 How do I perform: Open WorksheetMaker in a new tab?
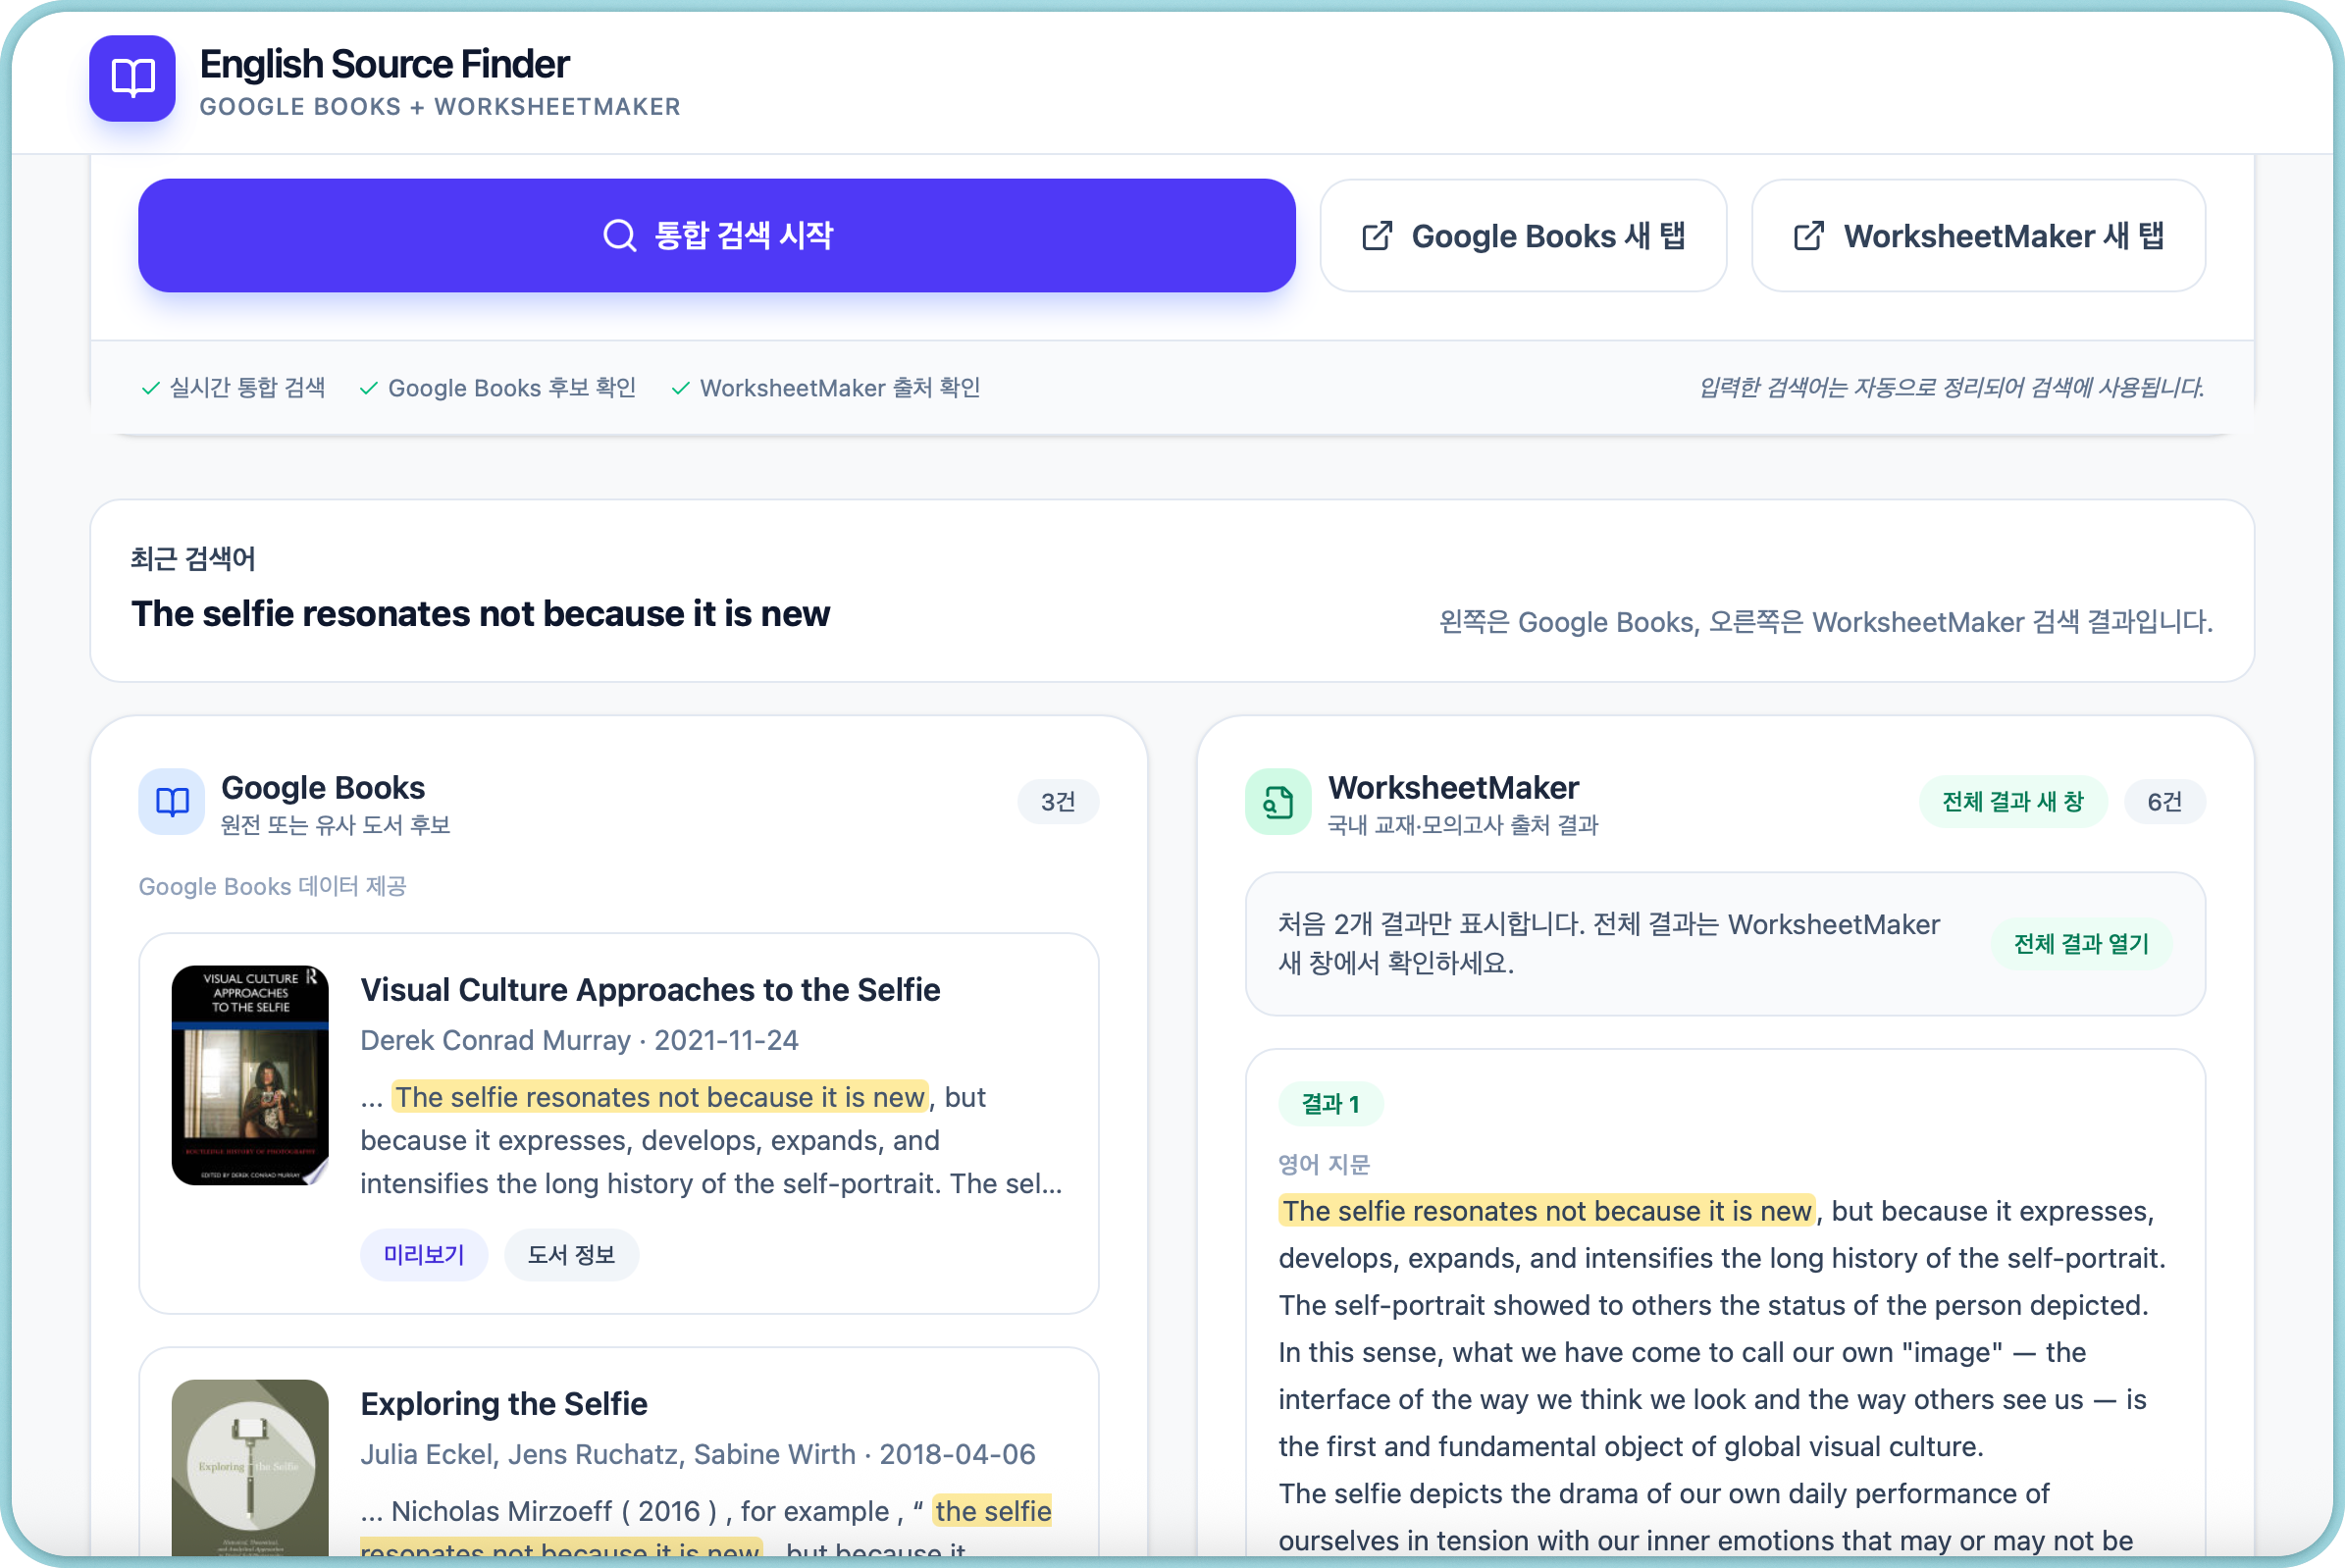tap(1977, 236)
